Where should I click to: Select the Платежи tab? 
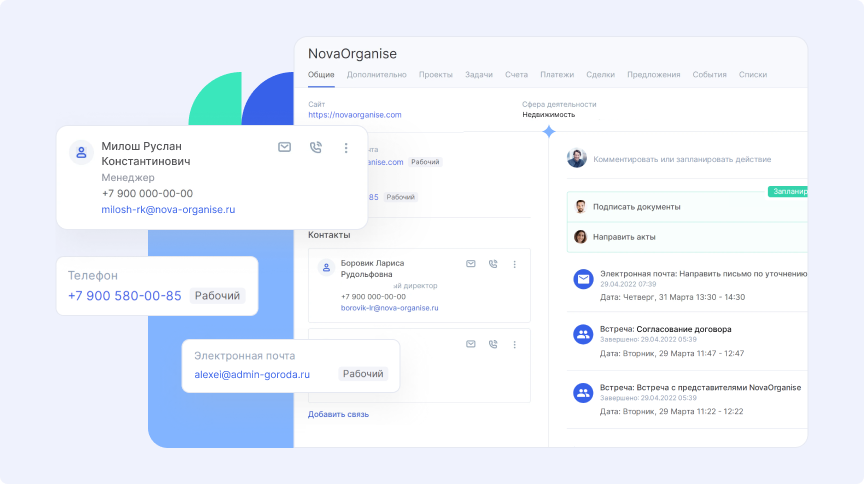(x=557, y=75)
